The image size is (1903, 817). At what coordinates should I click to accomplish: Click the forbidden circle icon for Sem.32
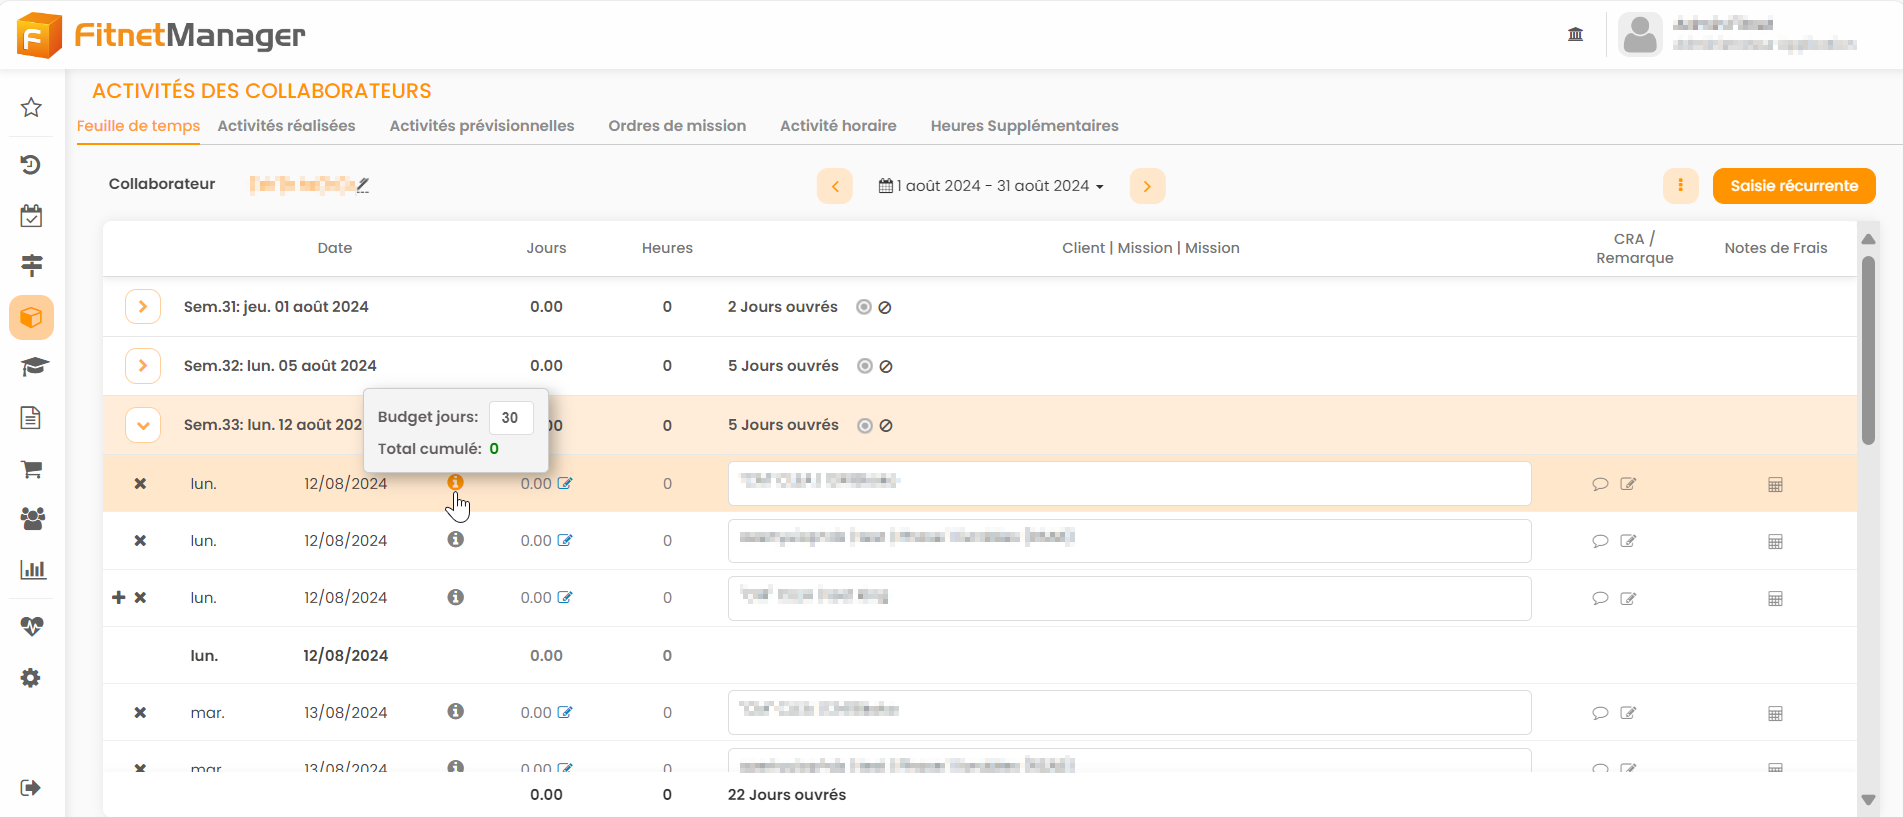point(886,367)
